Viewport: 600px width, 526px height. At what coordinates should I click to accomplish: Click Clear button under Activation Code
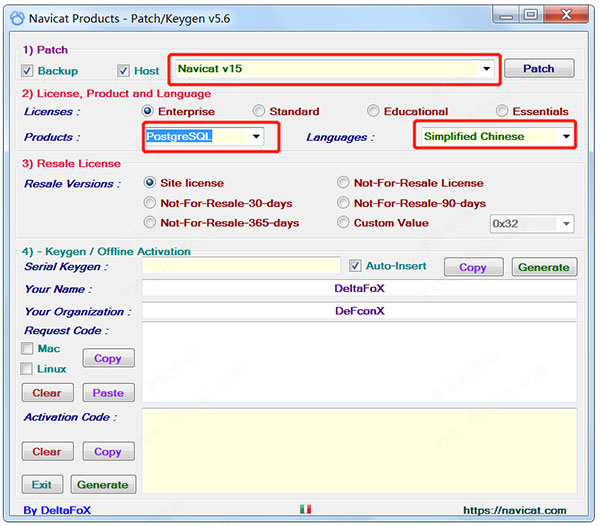click(47, 451)
